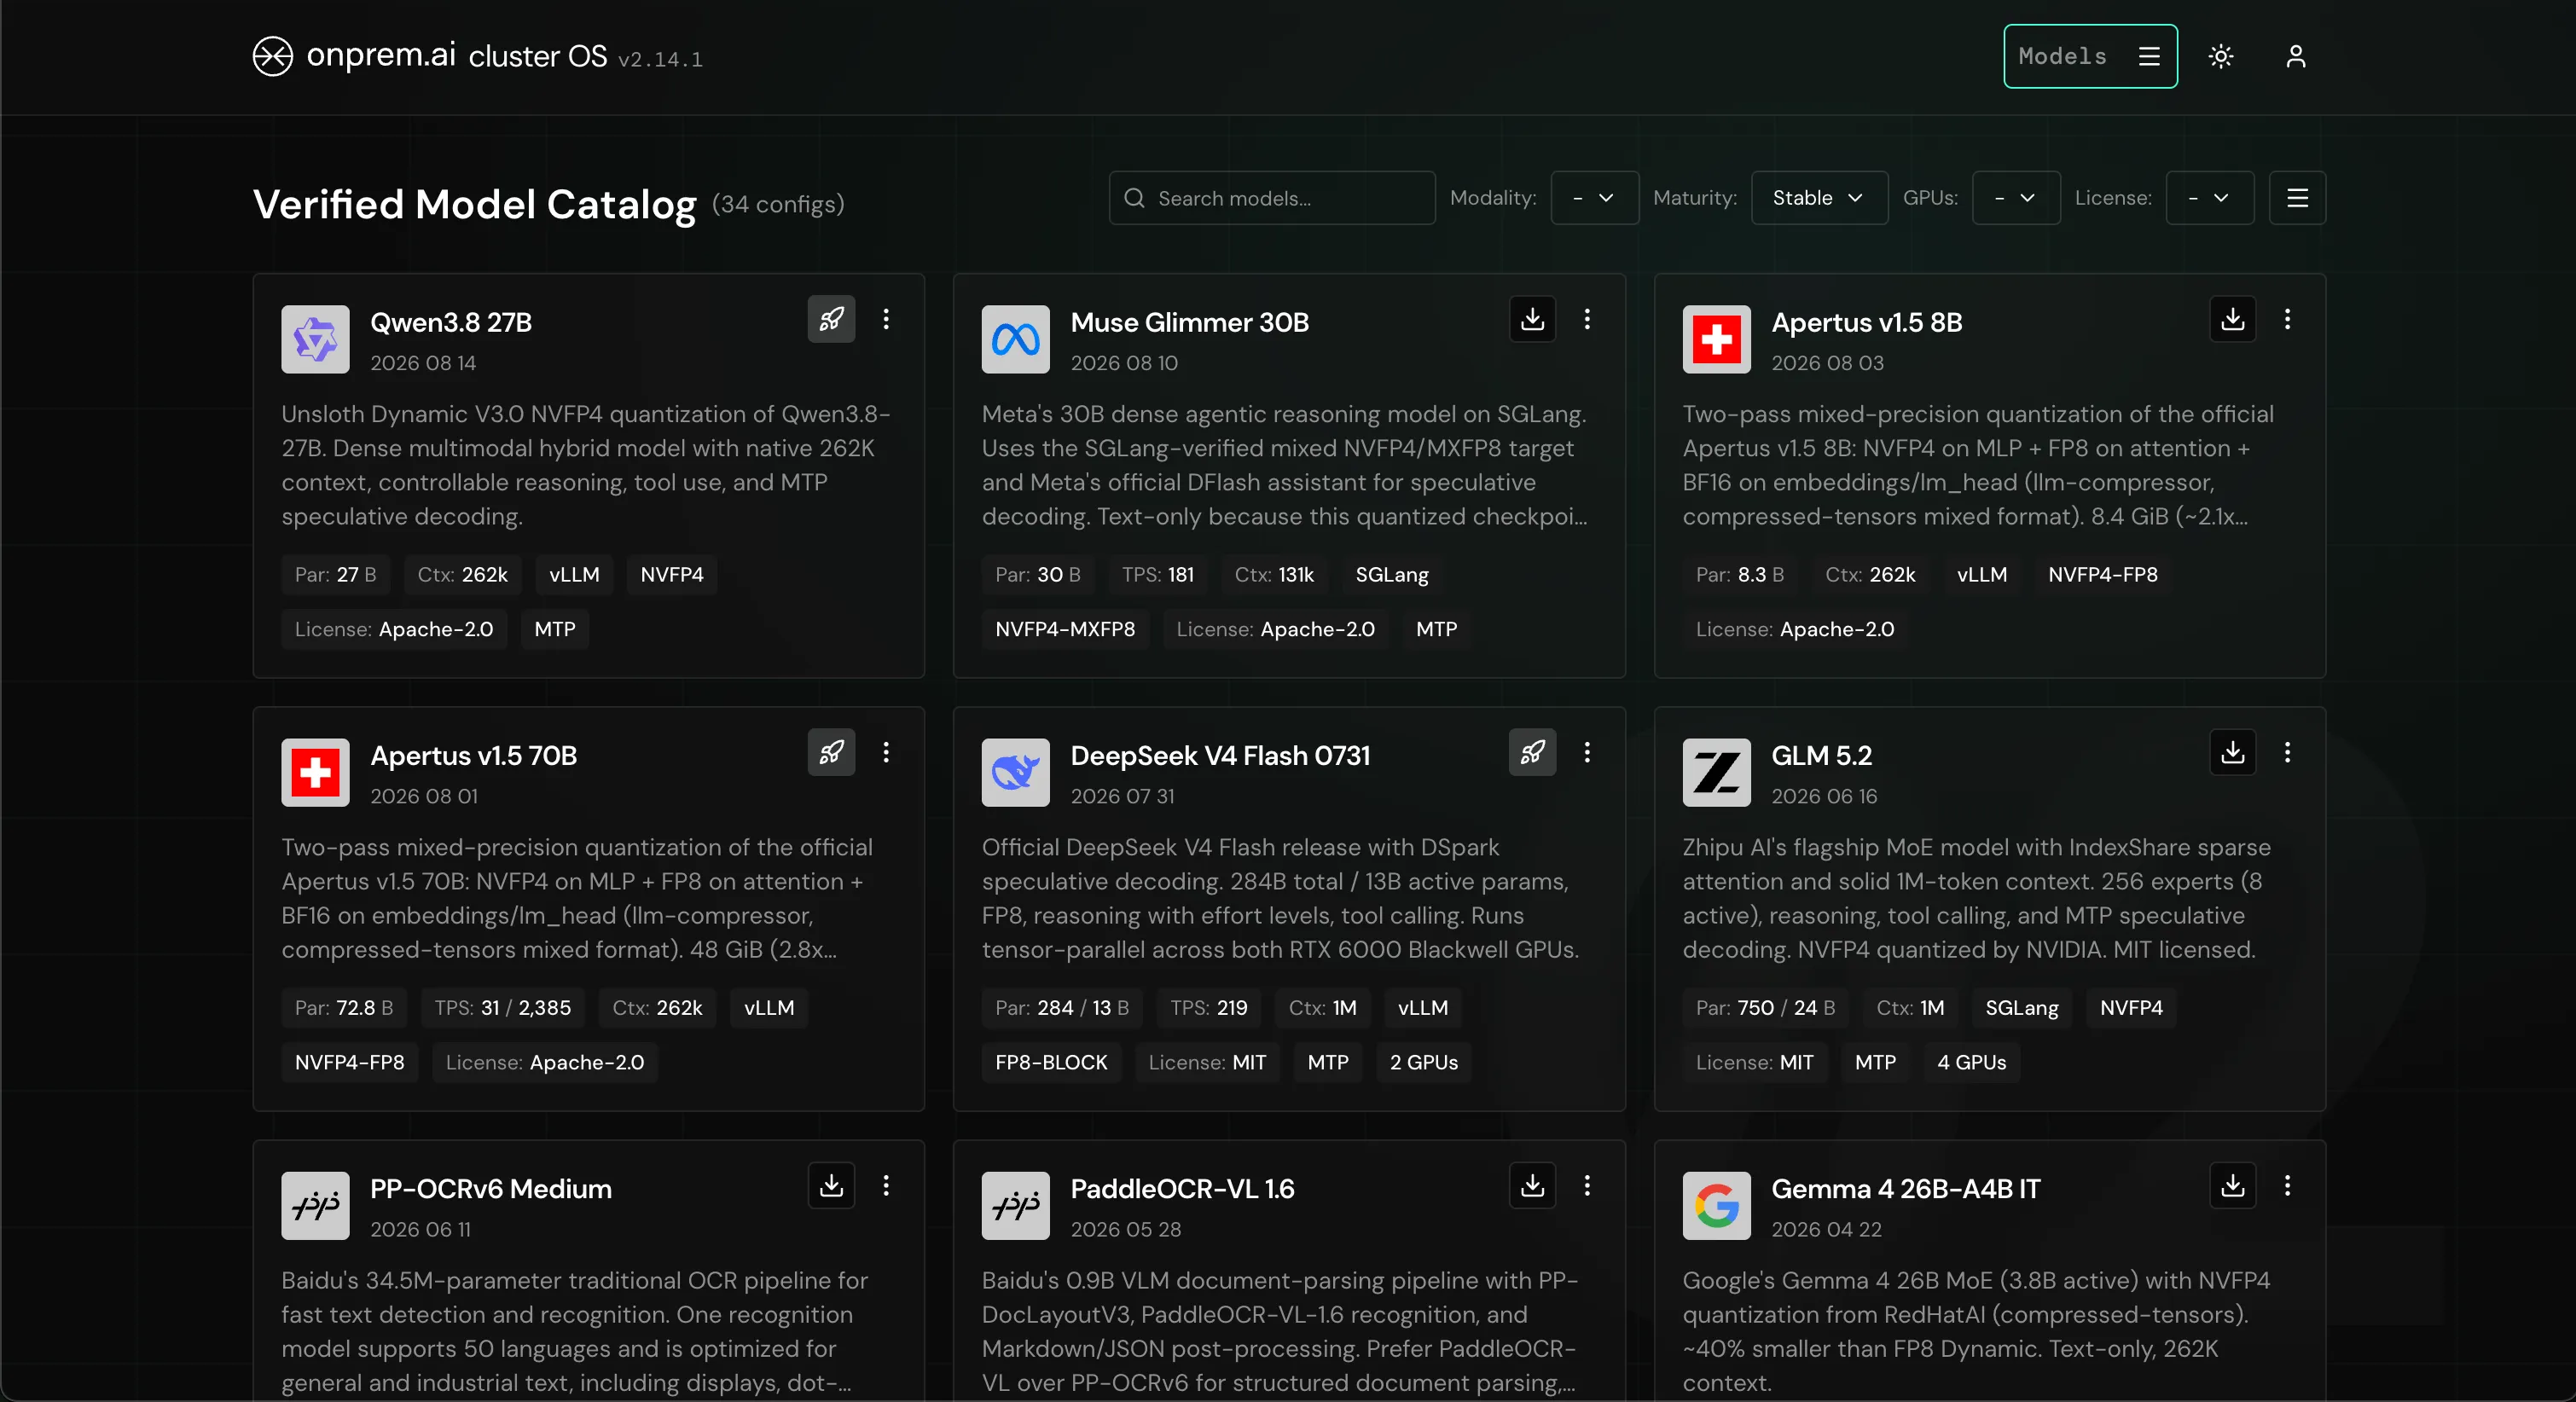Expand the Modality filter dropdown
This screenshot has width=2576, height=1402.
point(1594,198)
